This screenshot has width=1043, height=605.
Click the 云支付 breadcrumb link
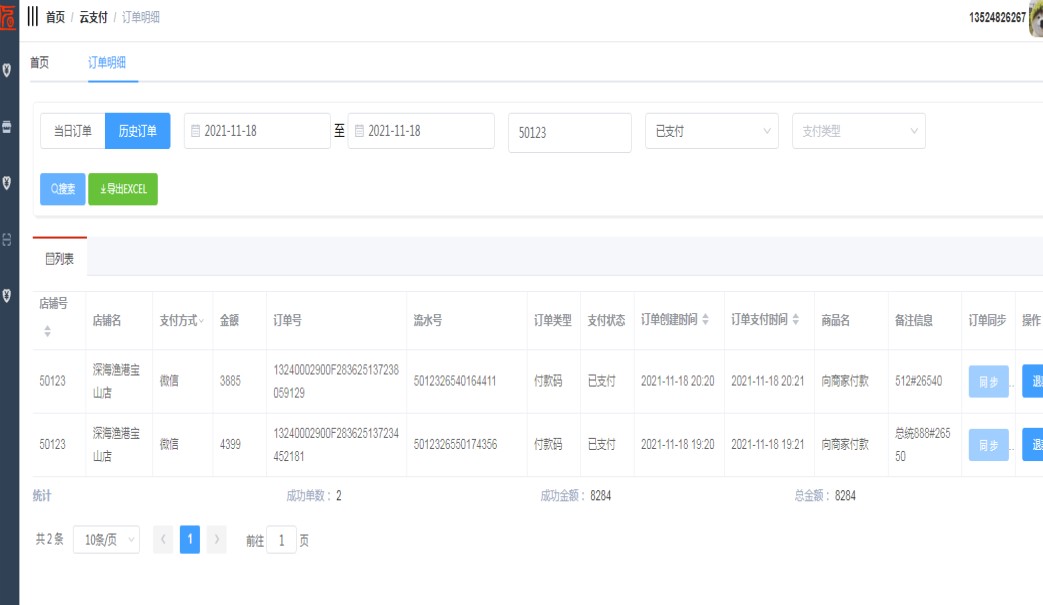93,18
